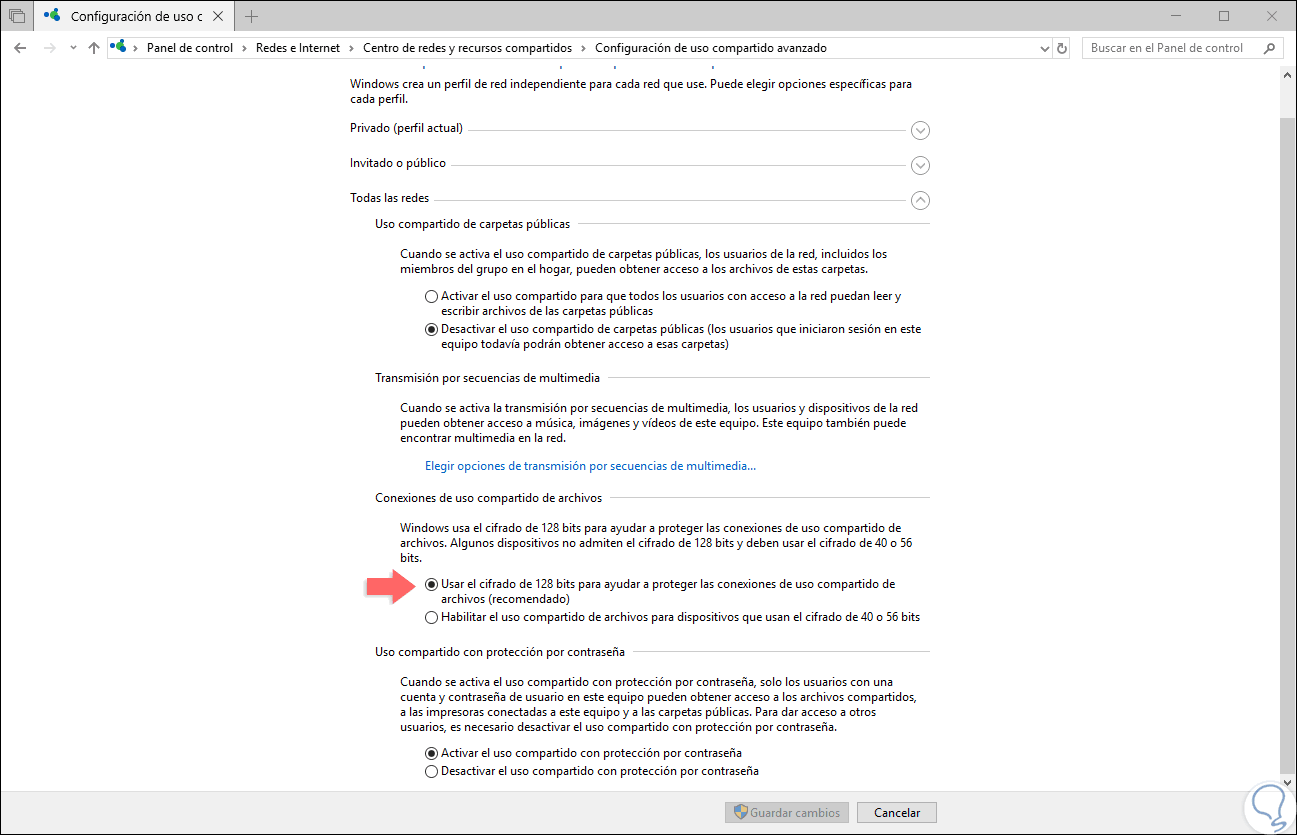1297x835 pixels.
Task: Click the search magnifier icon
Action: (x=1269, y=48)
